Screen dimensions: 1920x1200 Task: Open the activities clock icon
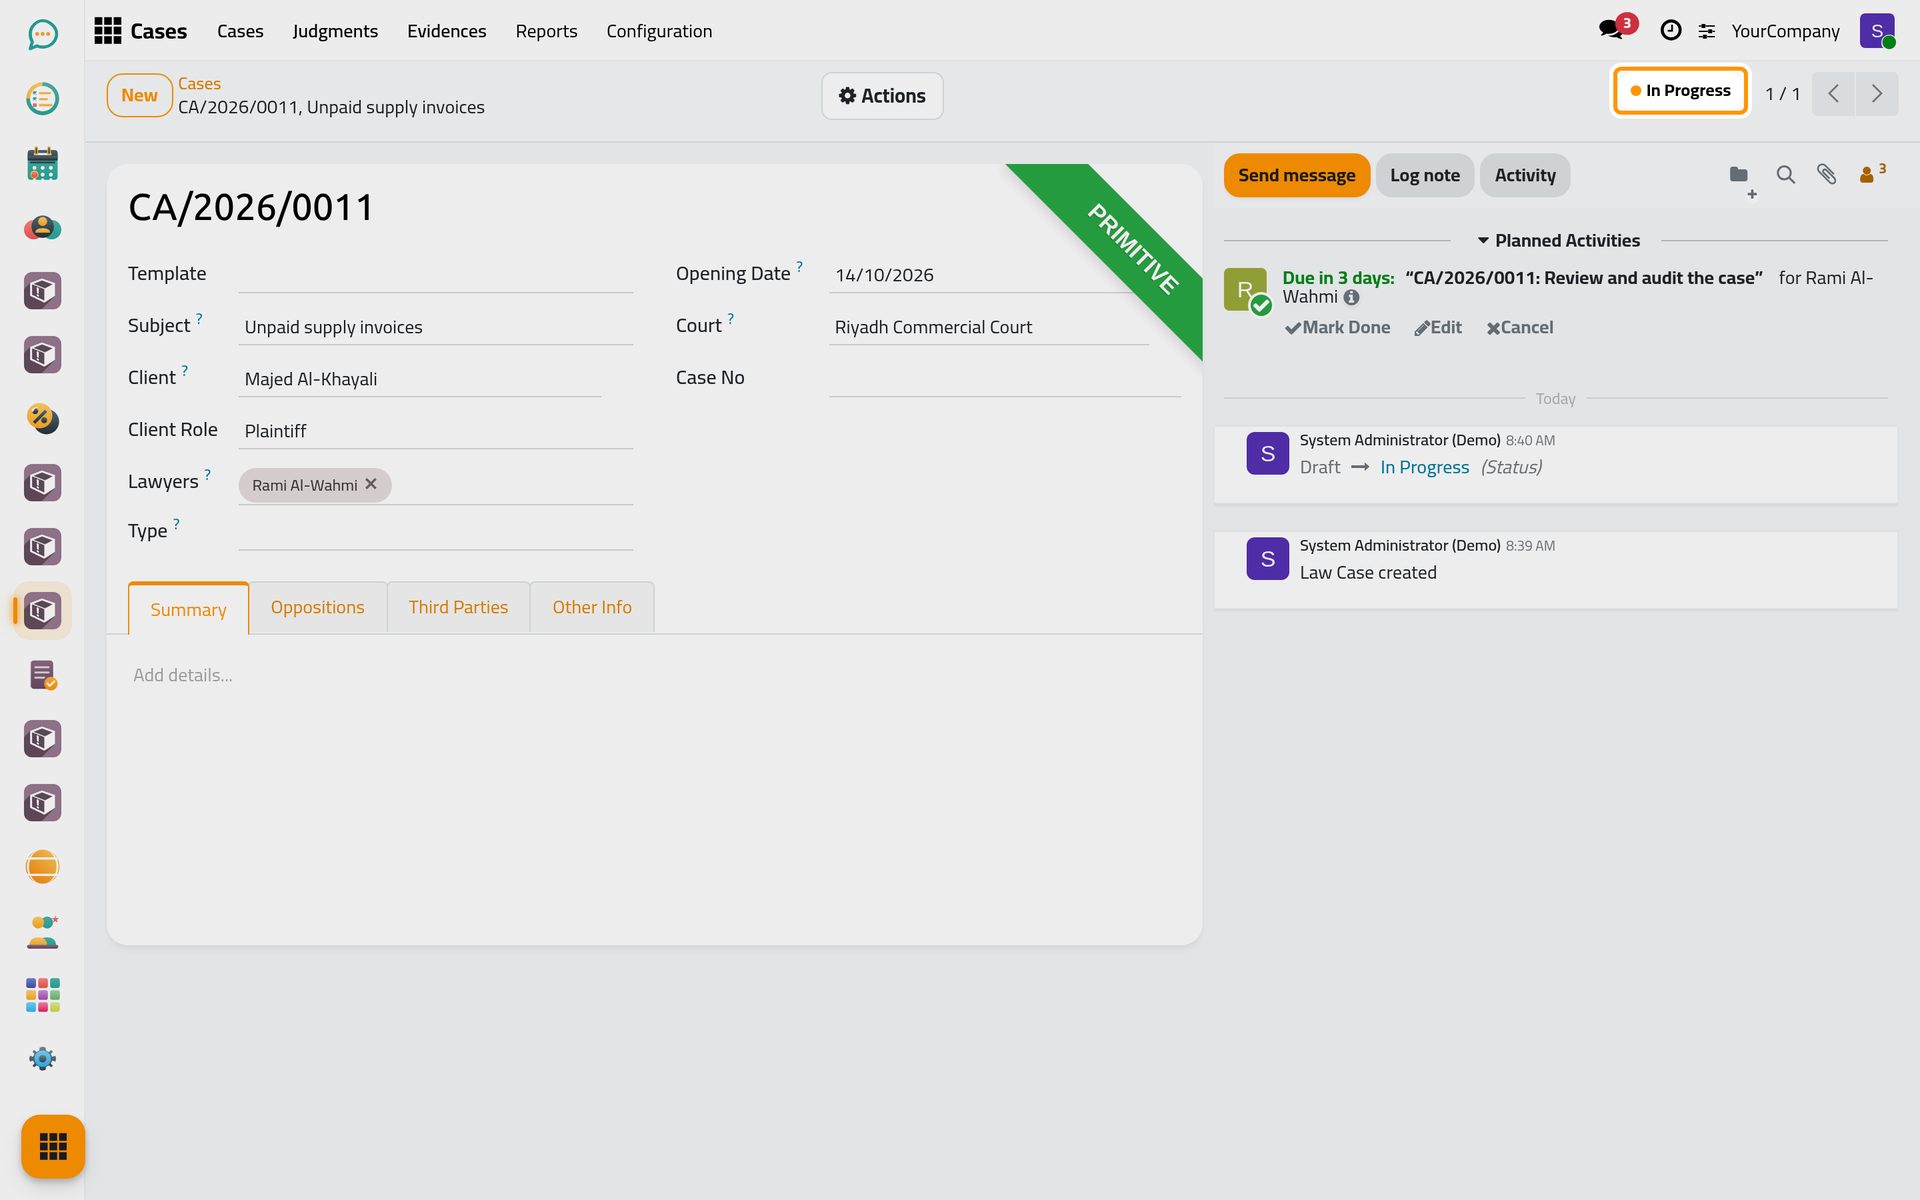(1670, 31)
